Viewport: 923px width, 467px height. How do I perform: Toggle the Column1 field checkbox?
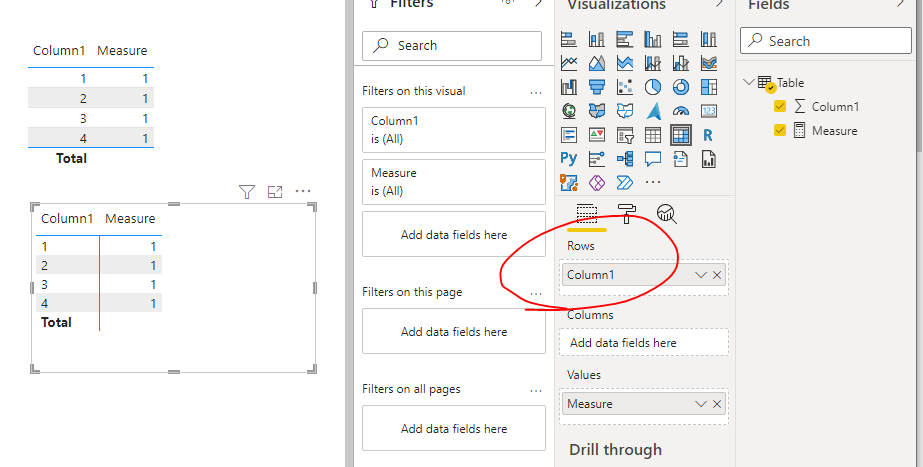[x=780, y=106]
